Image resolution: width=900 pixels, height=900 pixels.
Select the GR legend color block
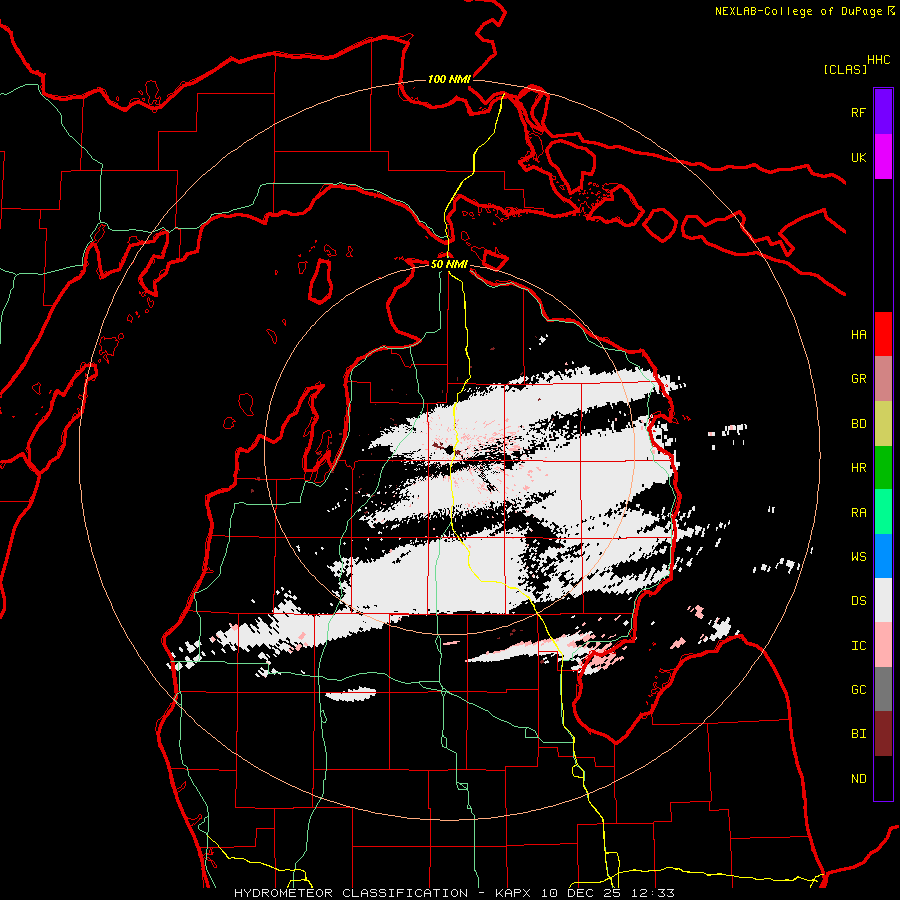[x=883, y=379]
